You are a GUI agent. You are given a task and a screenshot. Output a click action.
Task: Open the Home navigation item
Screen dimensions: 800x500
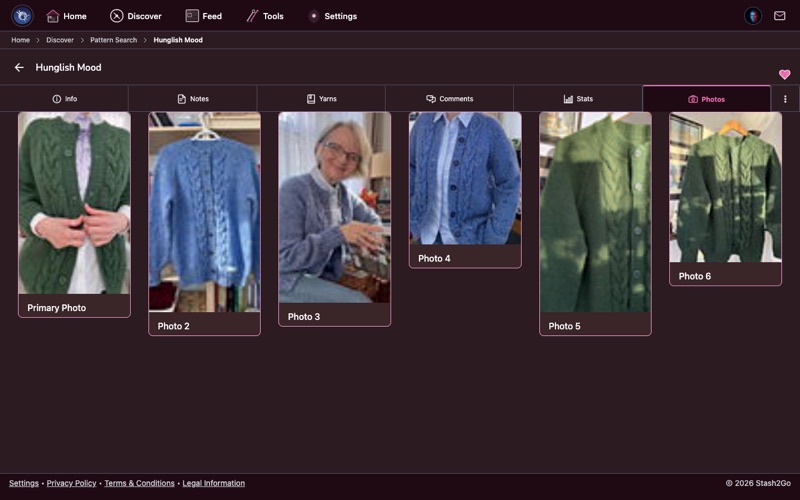(x=66, y=16)
